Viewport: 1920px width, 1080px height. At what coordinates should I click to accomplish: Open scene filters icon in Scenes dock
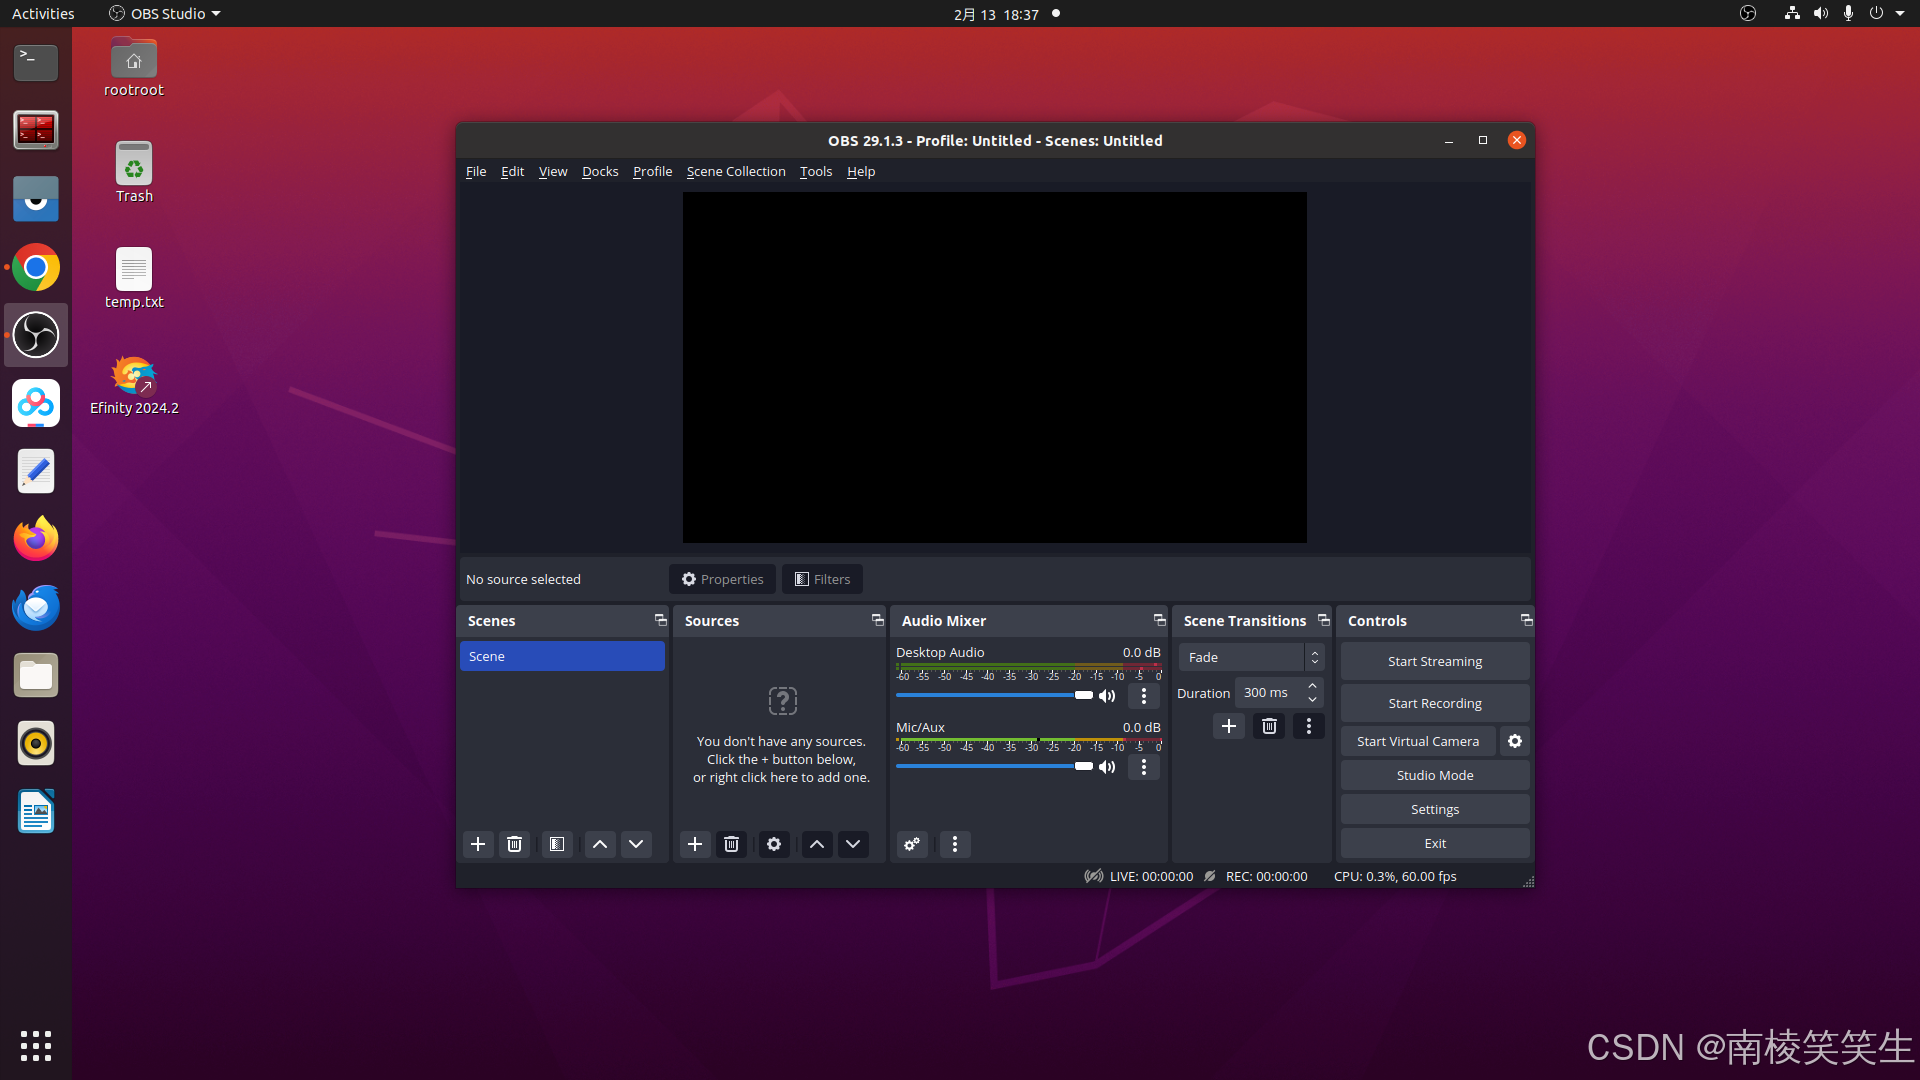557,845
